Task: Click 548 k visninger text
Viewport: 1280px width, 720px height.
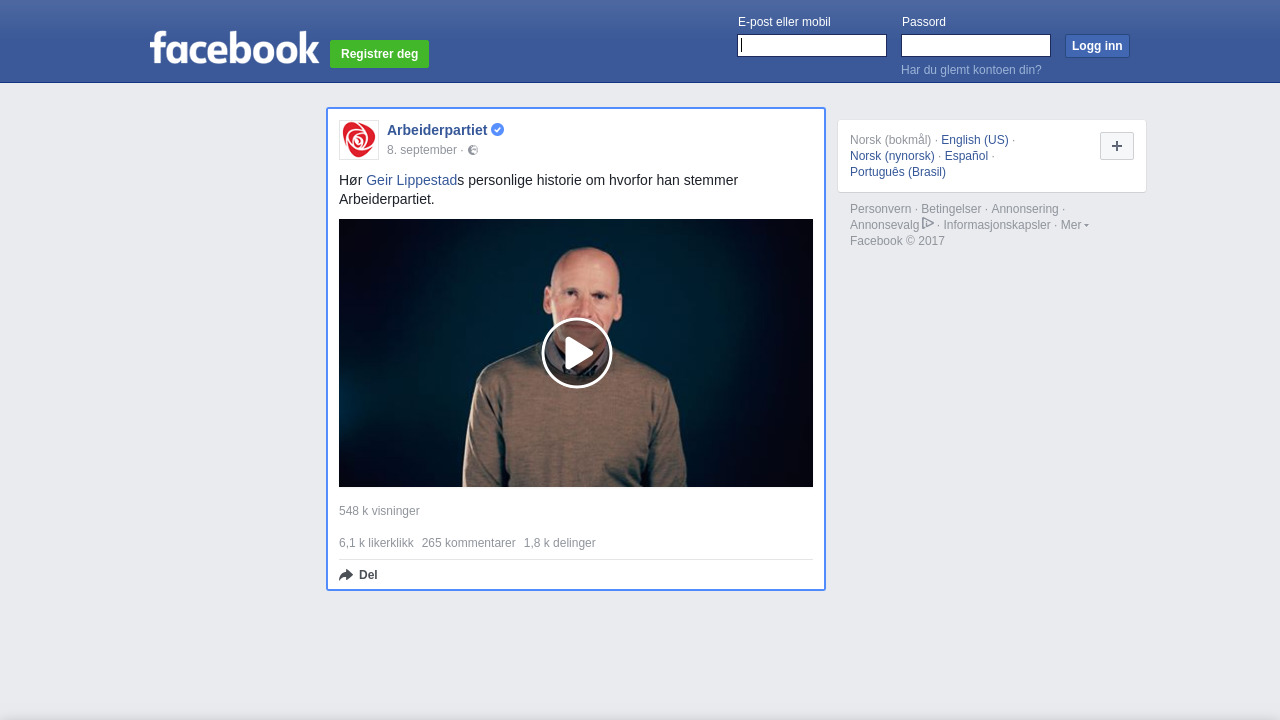Action: (x=379, y=511)
